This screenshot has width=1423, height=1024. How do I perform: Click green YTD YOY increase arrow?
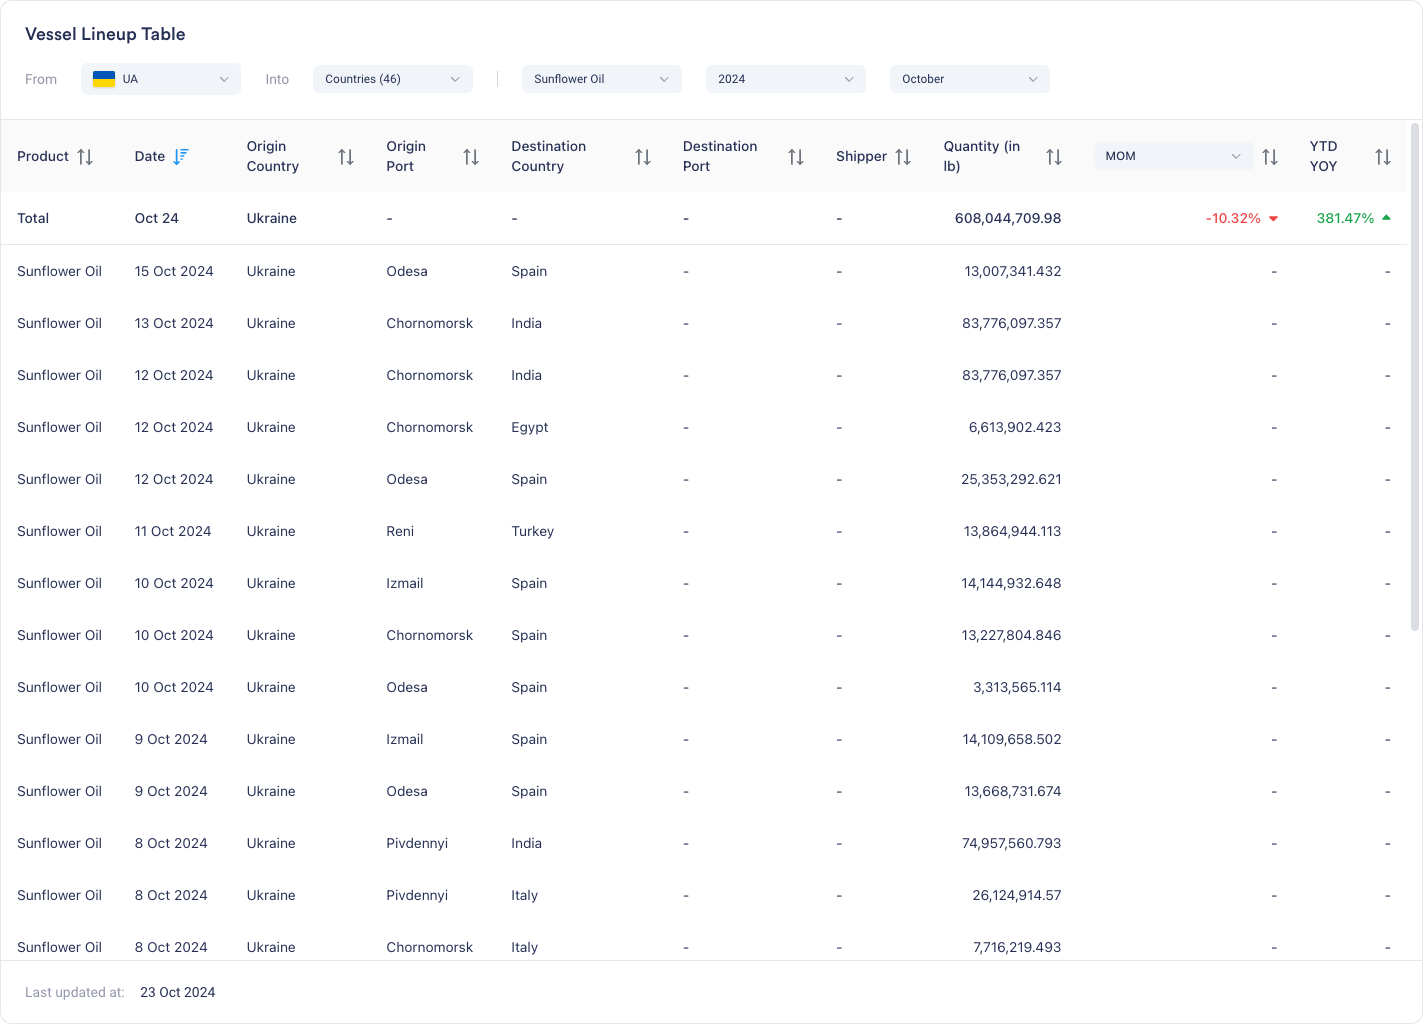(x=1386, y=218)
